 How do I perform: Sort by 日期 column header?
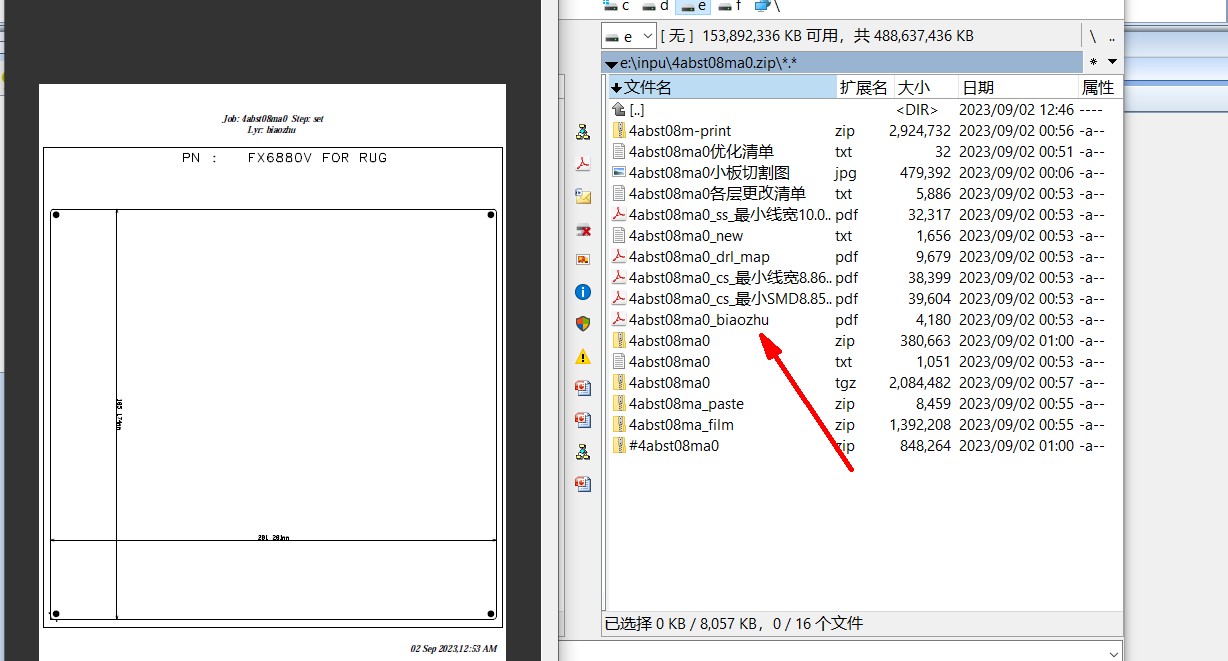tap(1018, 88)
